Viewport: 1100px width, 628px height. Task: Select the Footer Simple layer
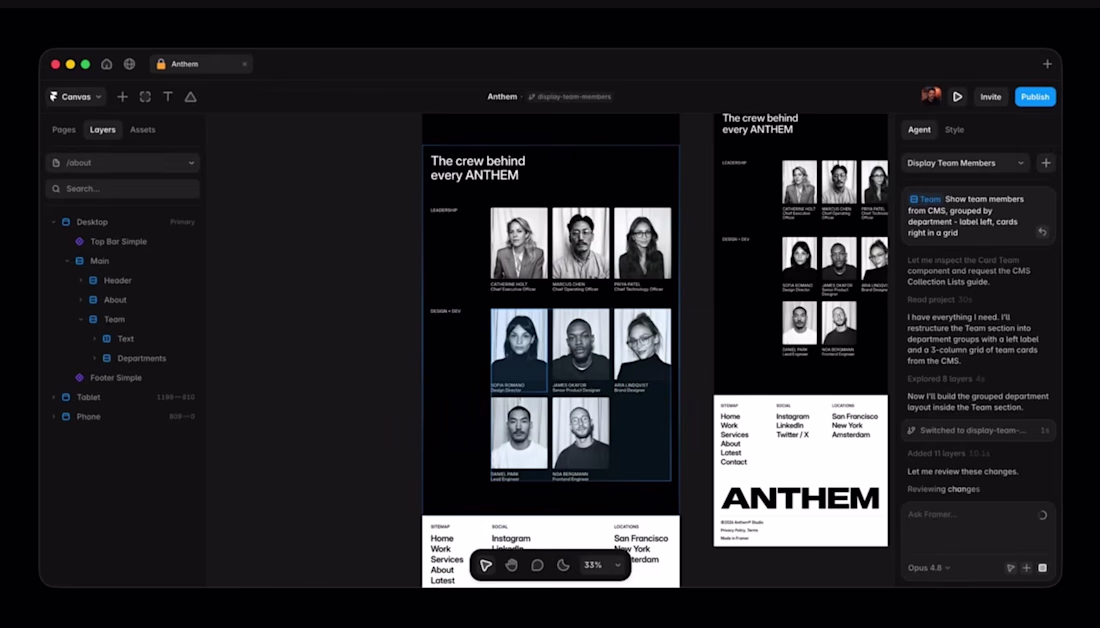(x=116, y=378)
